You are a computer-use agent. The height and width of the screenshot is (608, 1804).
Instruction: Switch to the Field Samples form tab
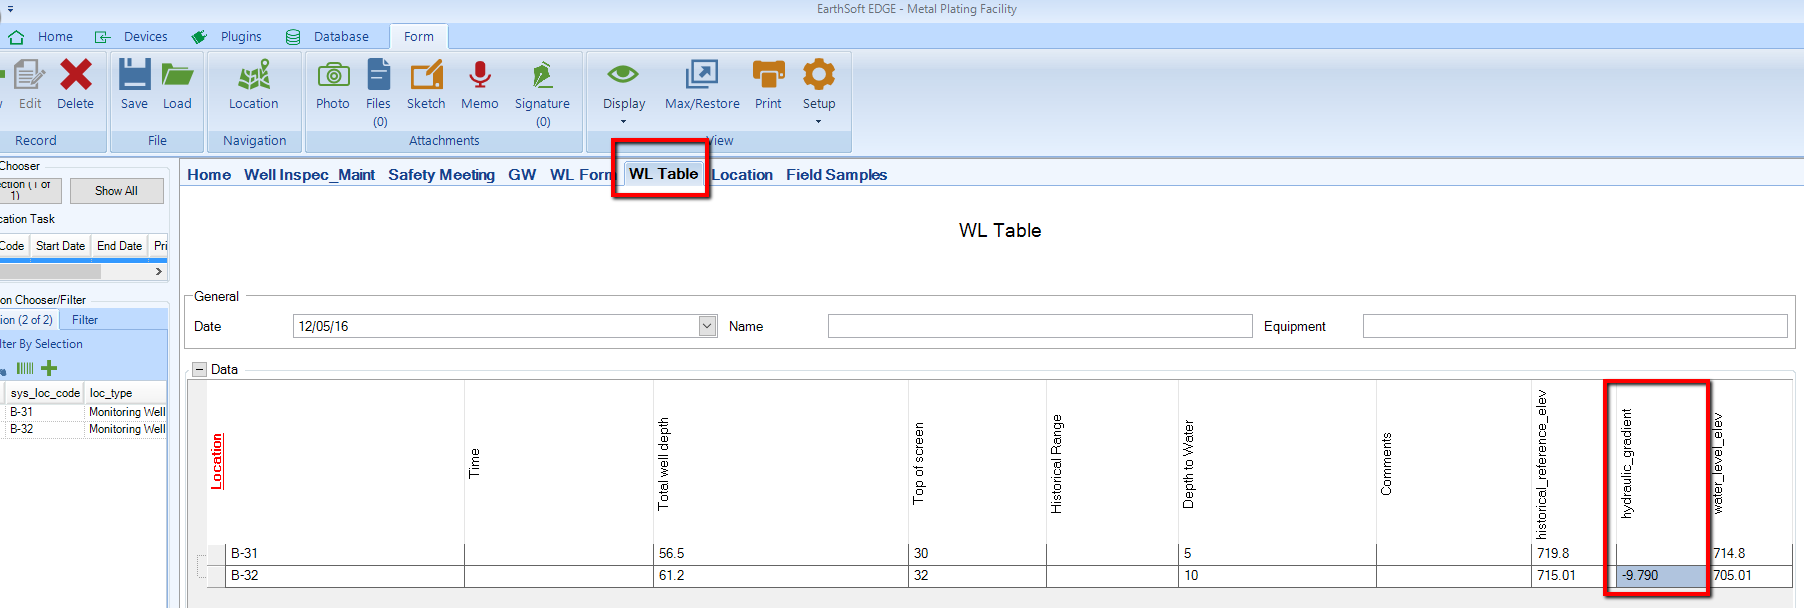click(836, 175)
